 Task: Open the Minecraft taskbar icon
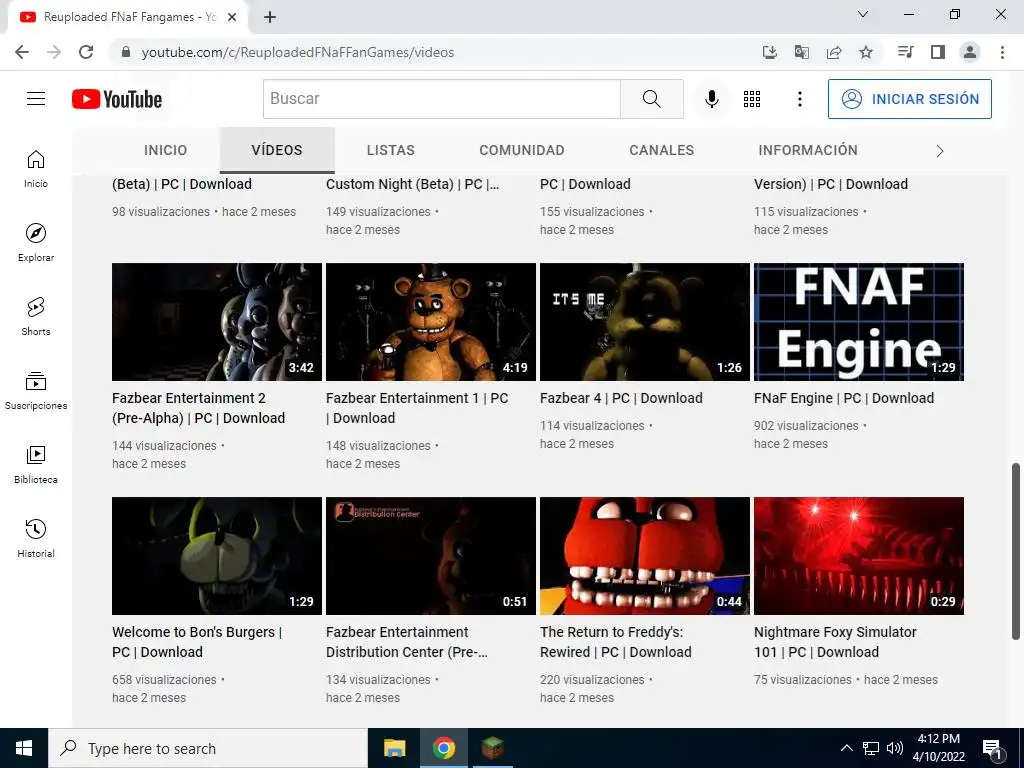click(x=493, y=748)
